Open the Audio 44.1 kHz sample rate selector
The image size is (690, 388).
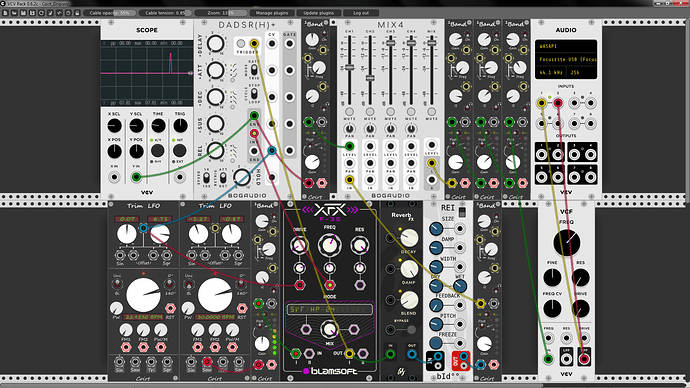(x=551, y=72)
